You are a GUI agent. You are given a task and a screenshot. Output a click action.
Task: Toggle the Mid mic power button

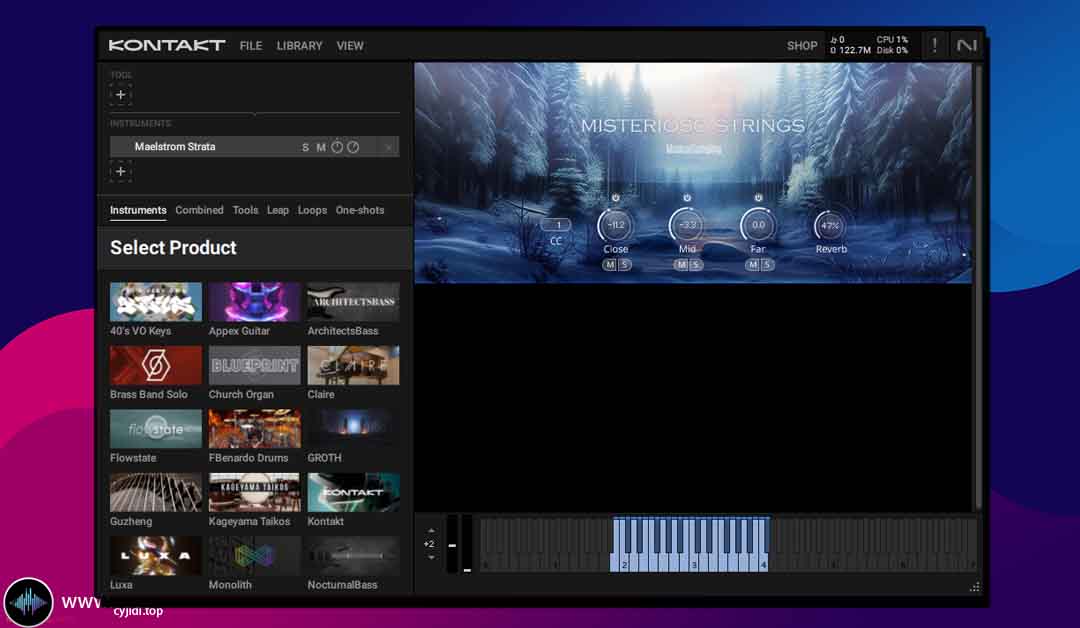687,198
